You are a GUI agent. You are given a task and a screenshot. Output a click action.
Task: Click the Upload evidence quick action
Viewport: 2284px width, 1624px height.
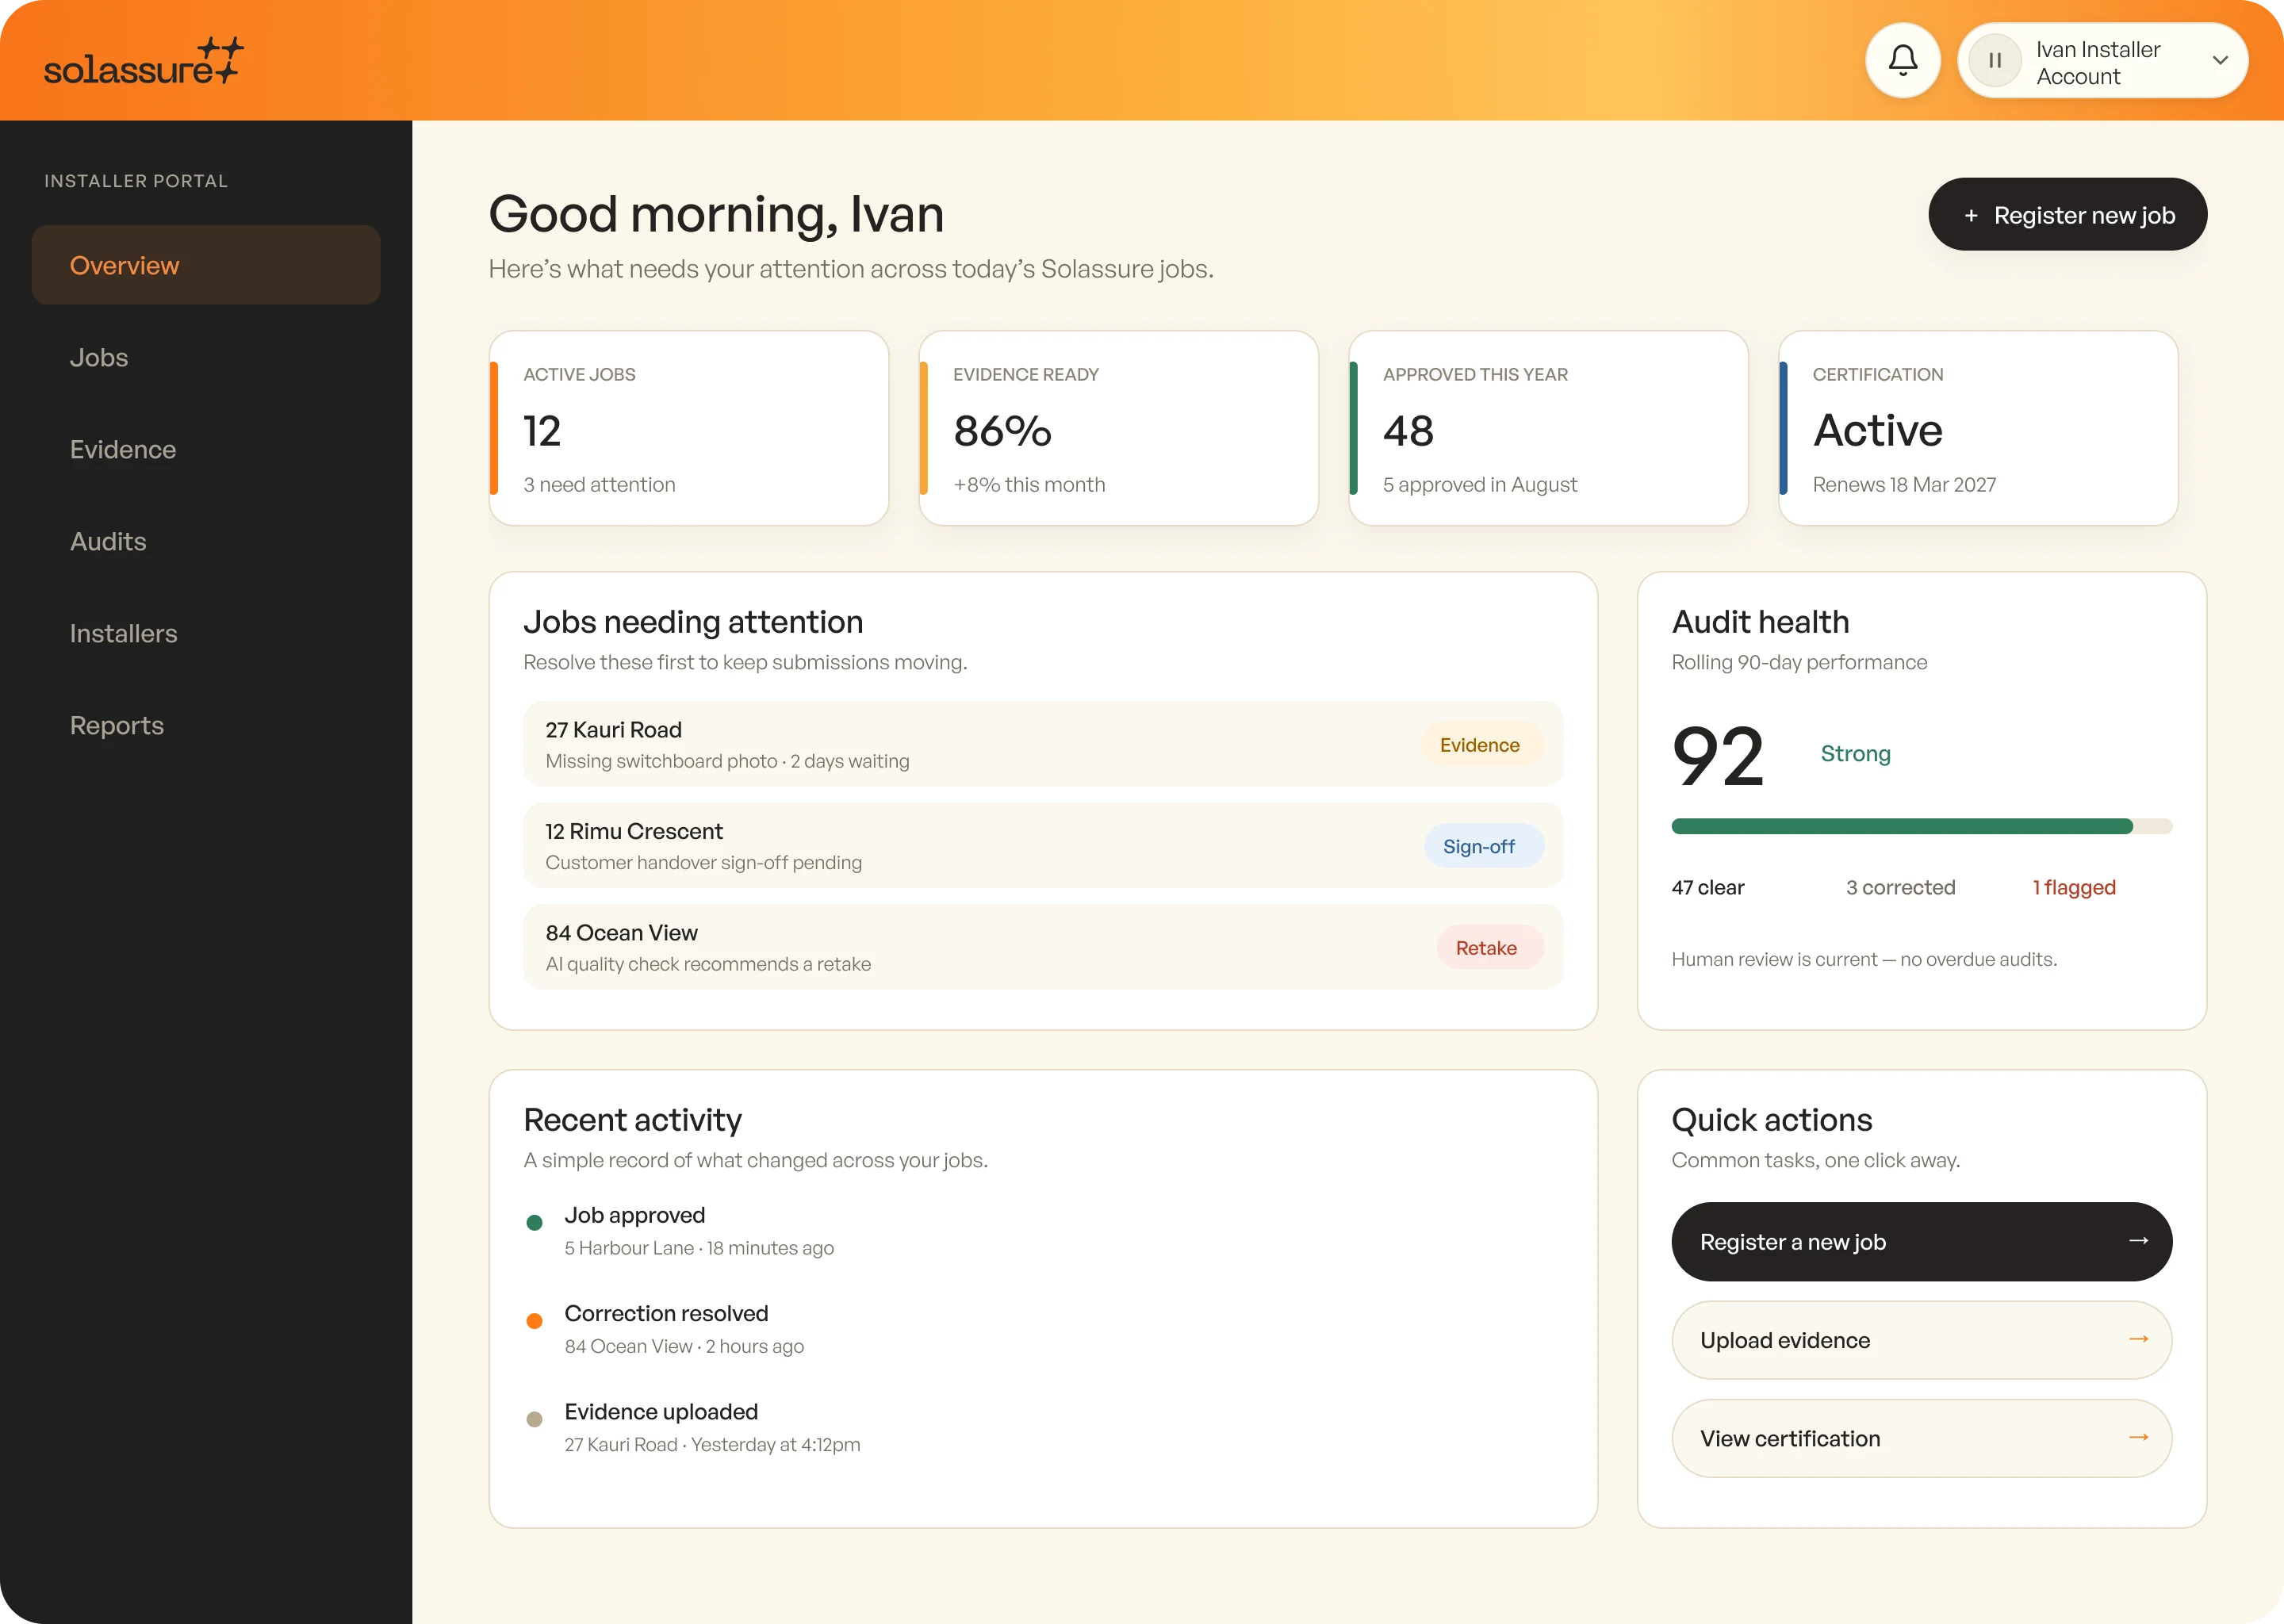[x=1921, y=1339]
